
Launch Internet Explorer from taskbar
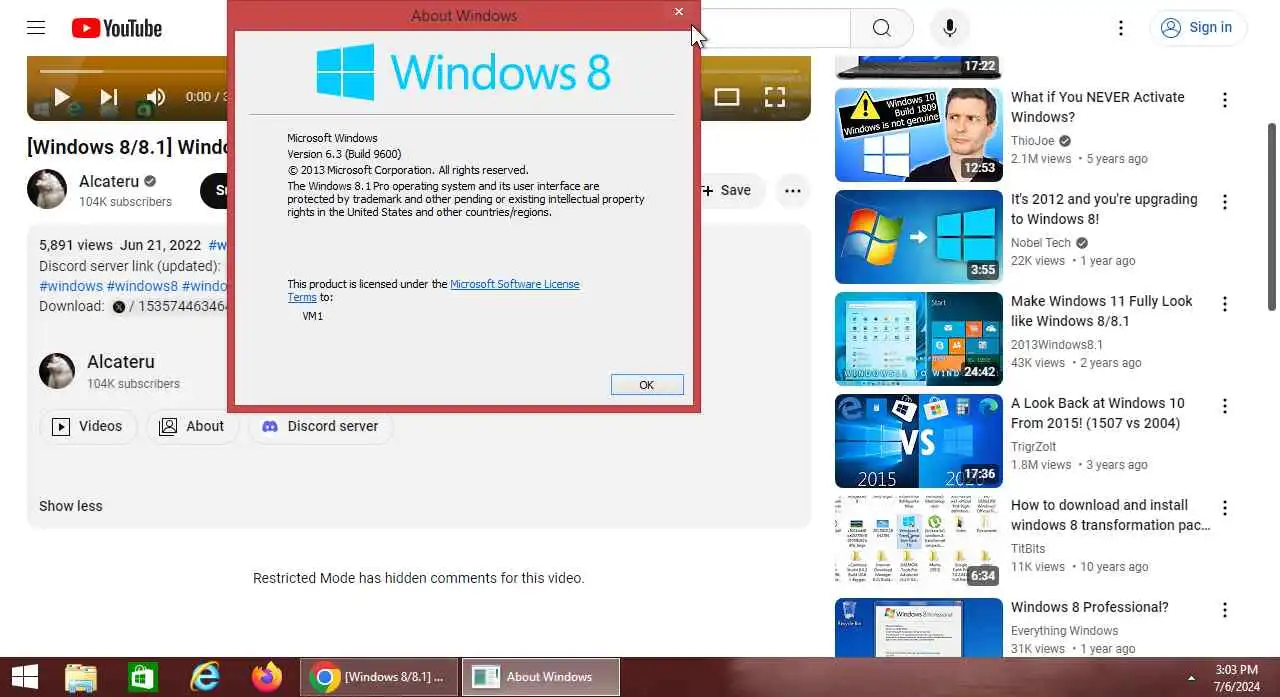pos(205,677)
